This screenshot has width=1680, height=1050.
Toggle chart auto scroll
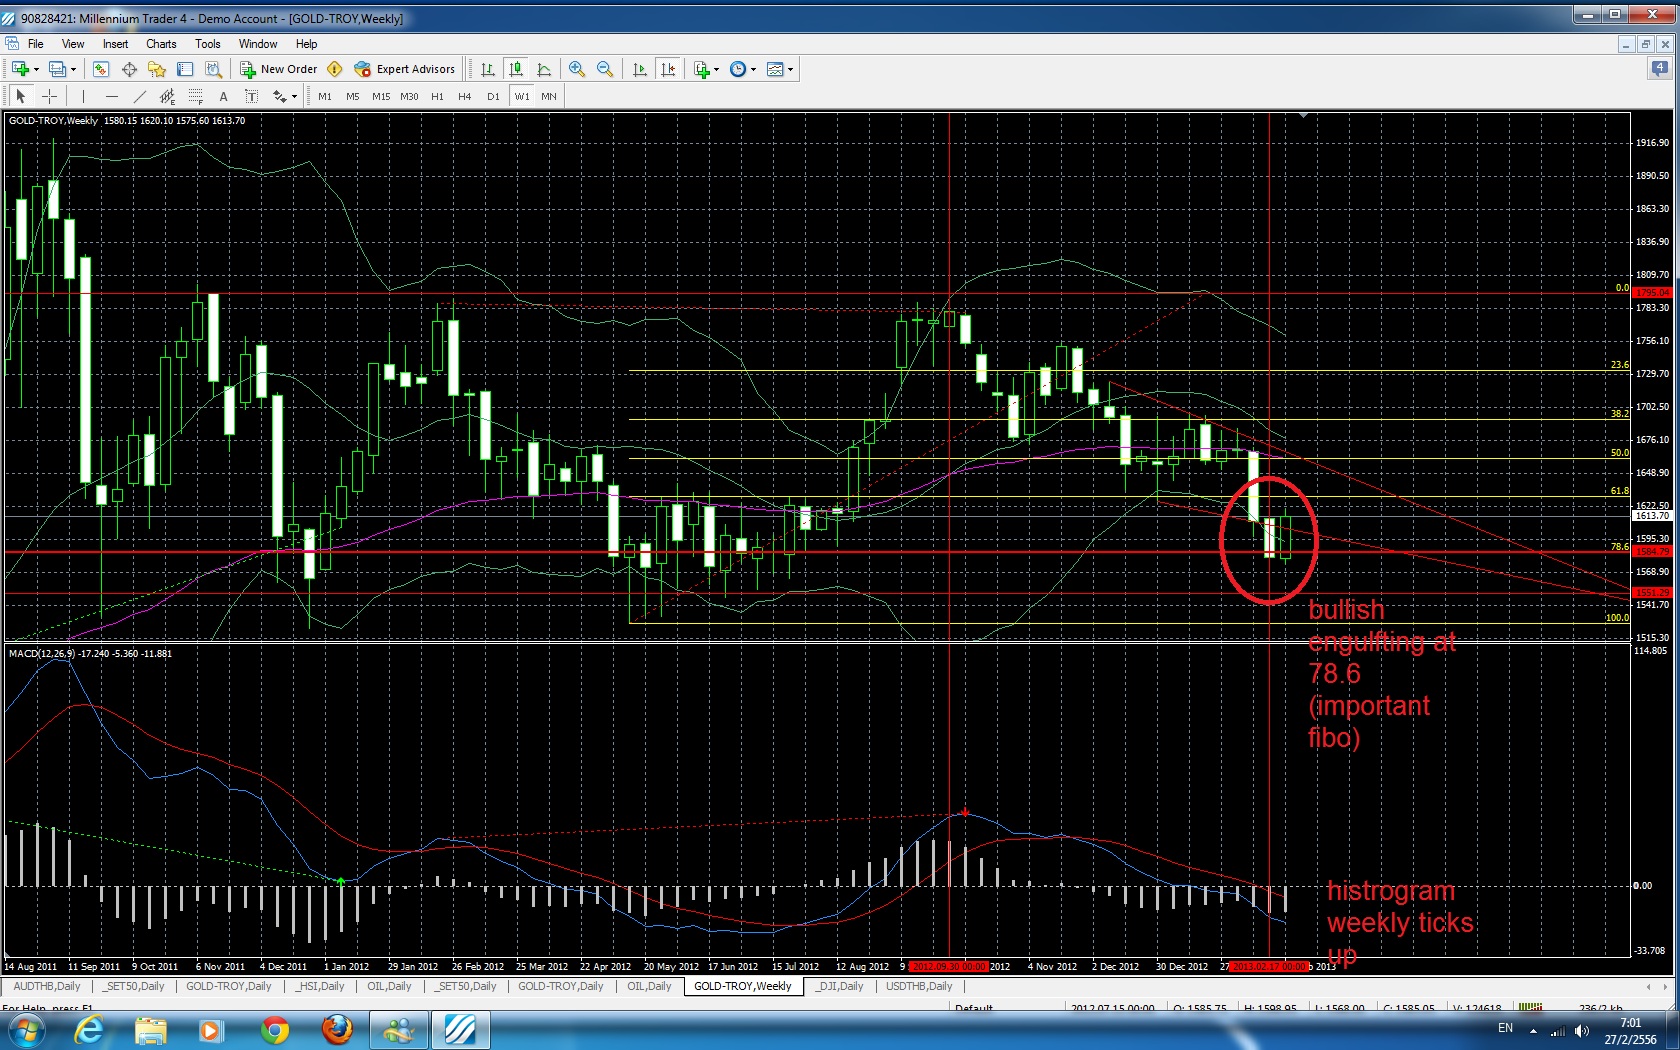[640, 69]
